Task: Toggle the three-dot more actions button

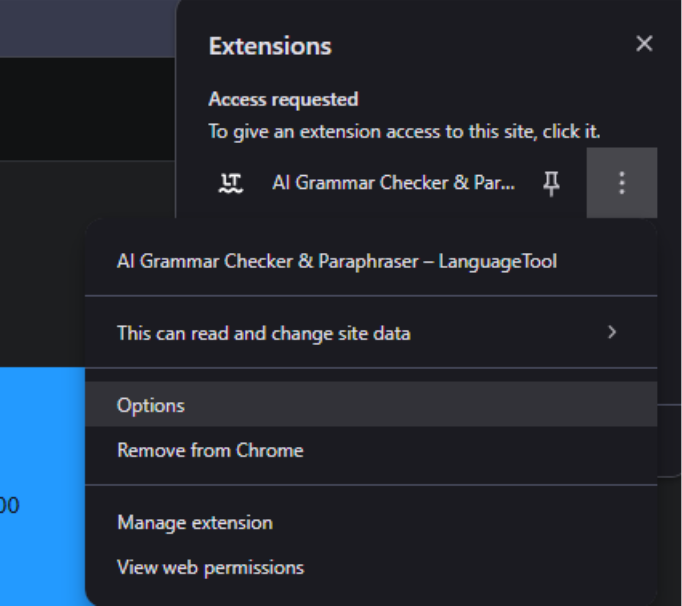Action: point(622,183)
